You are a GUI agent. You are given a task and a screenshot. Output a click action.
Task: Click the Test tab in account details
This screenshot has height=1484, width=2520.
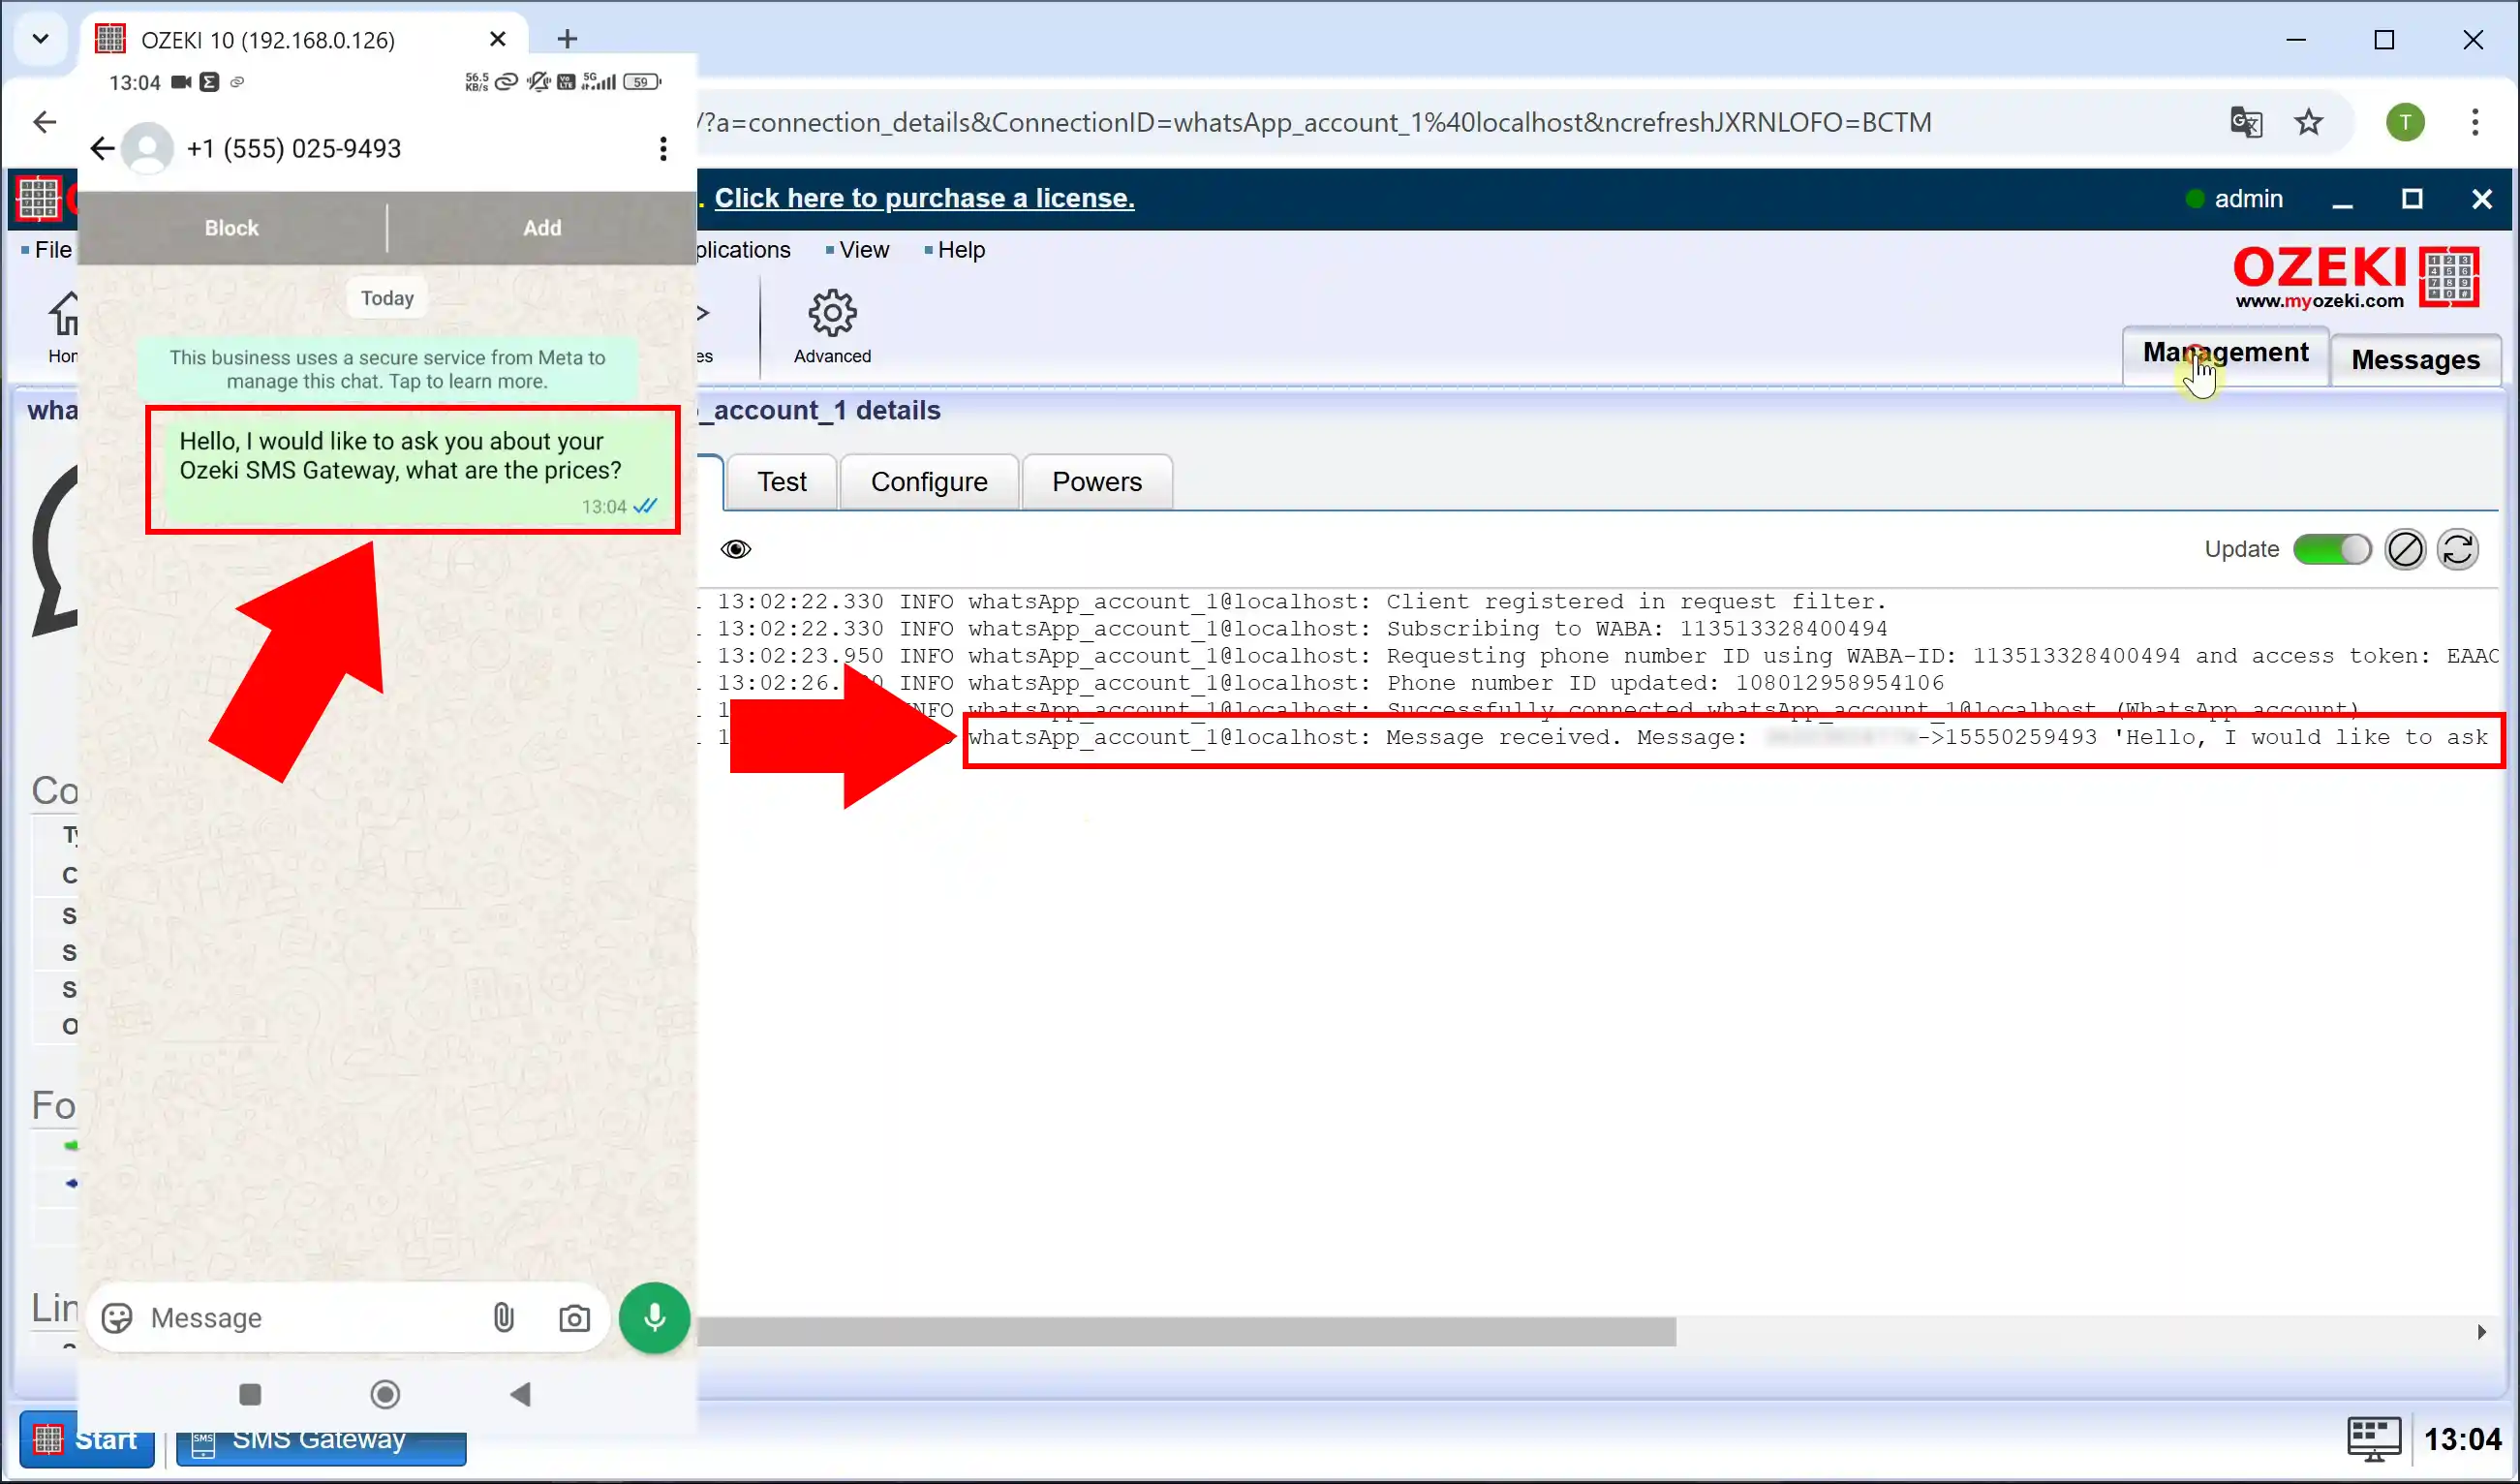point(783,480)
